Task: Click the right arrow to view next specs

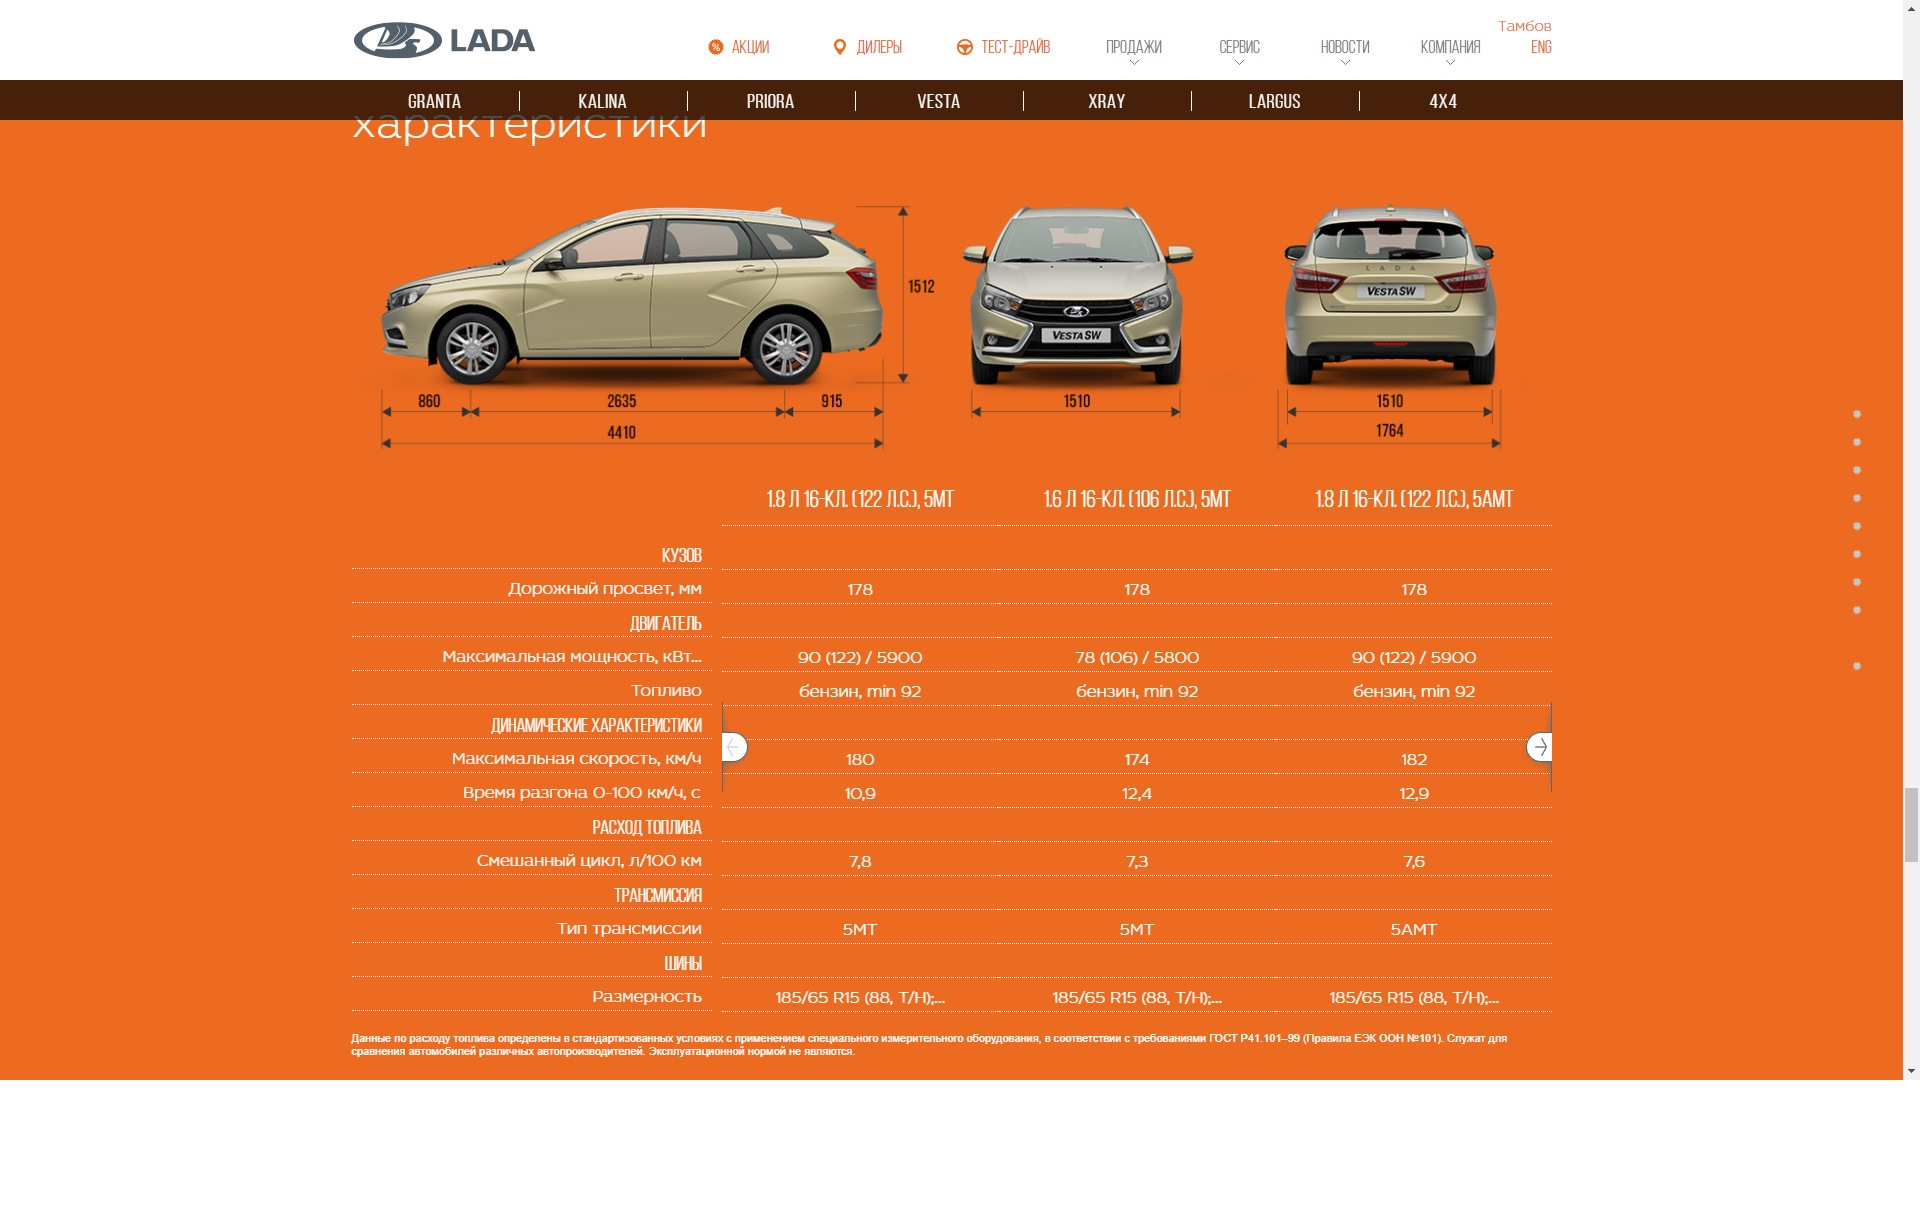Action: coord(1539,747)
